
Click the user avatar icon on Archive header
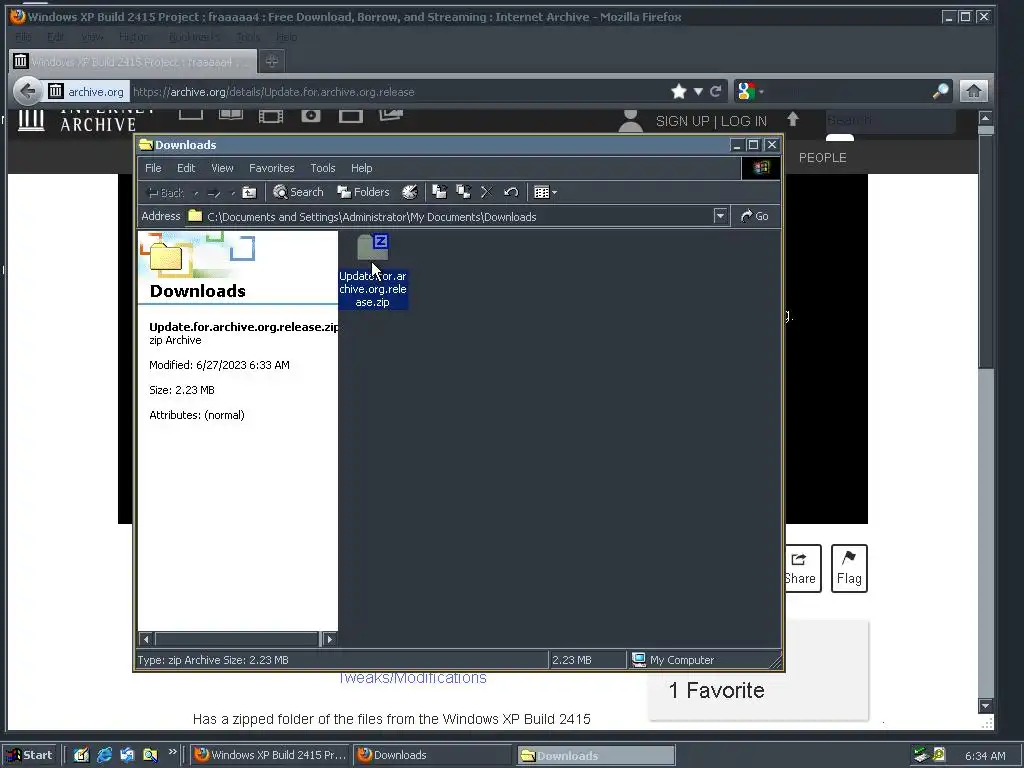[x=630, y=121]
